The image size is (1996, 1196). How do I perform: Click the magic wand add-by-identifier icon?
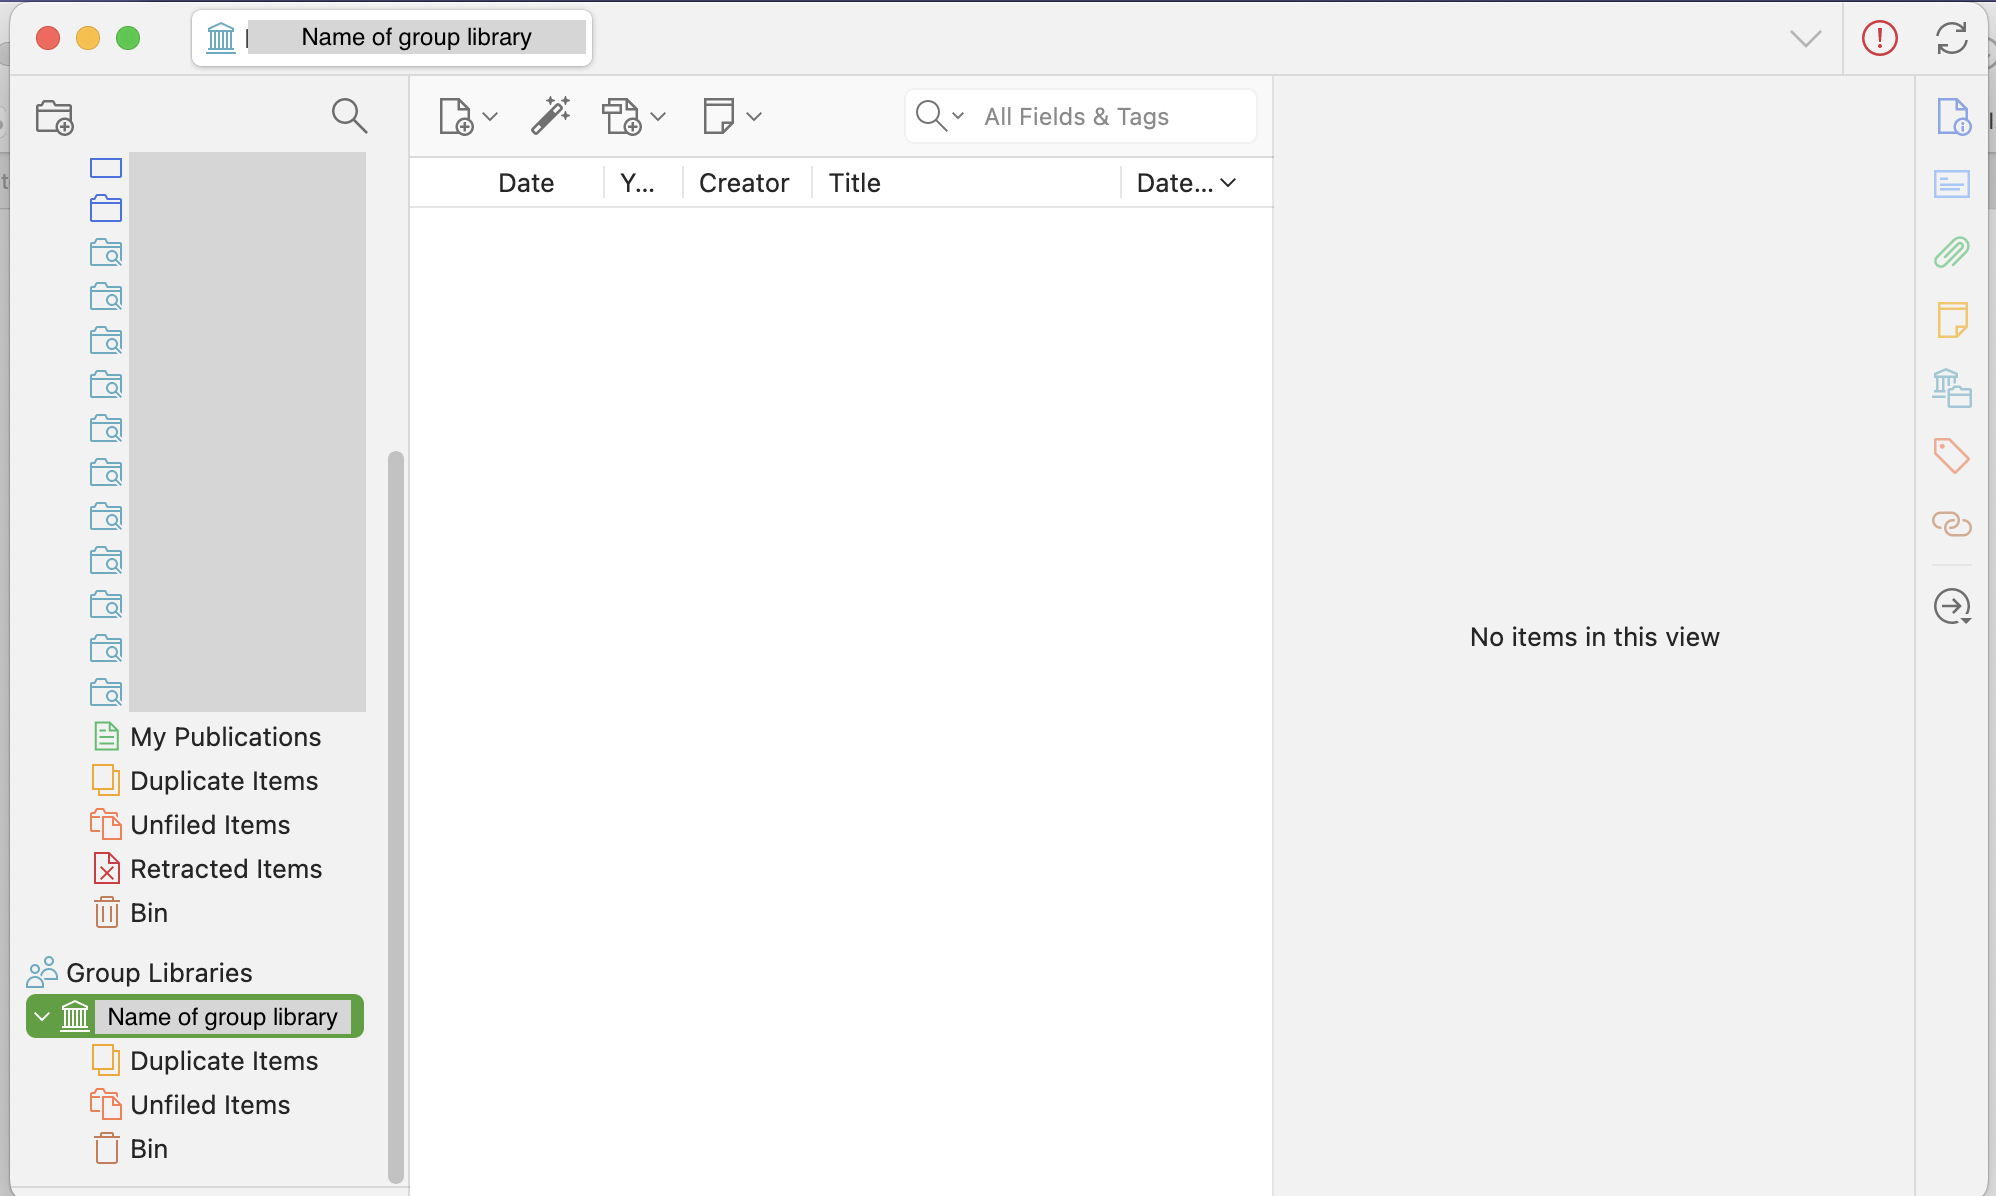point(550,116)
